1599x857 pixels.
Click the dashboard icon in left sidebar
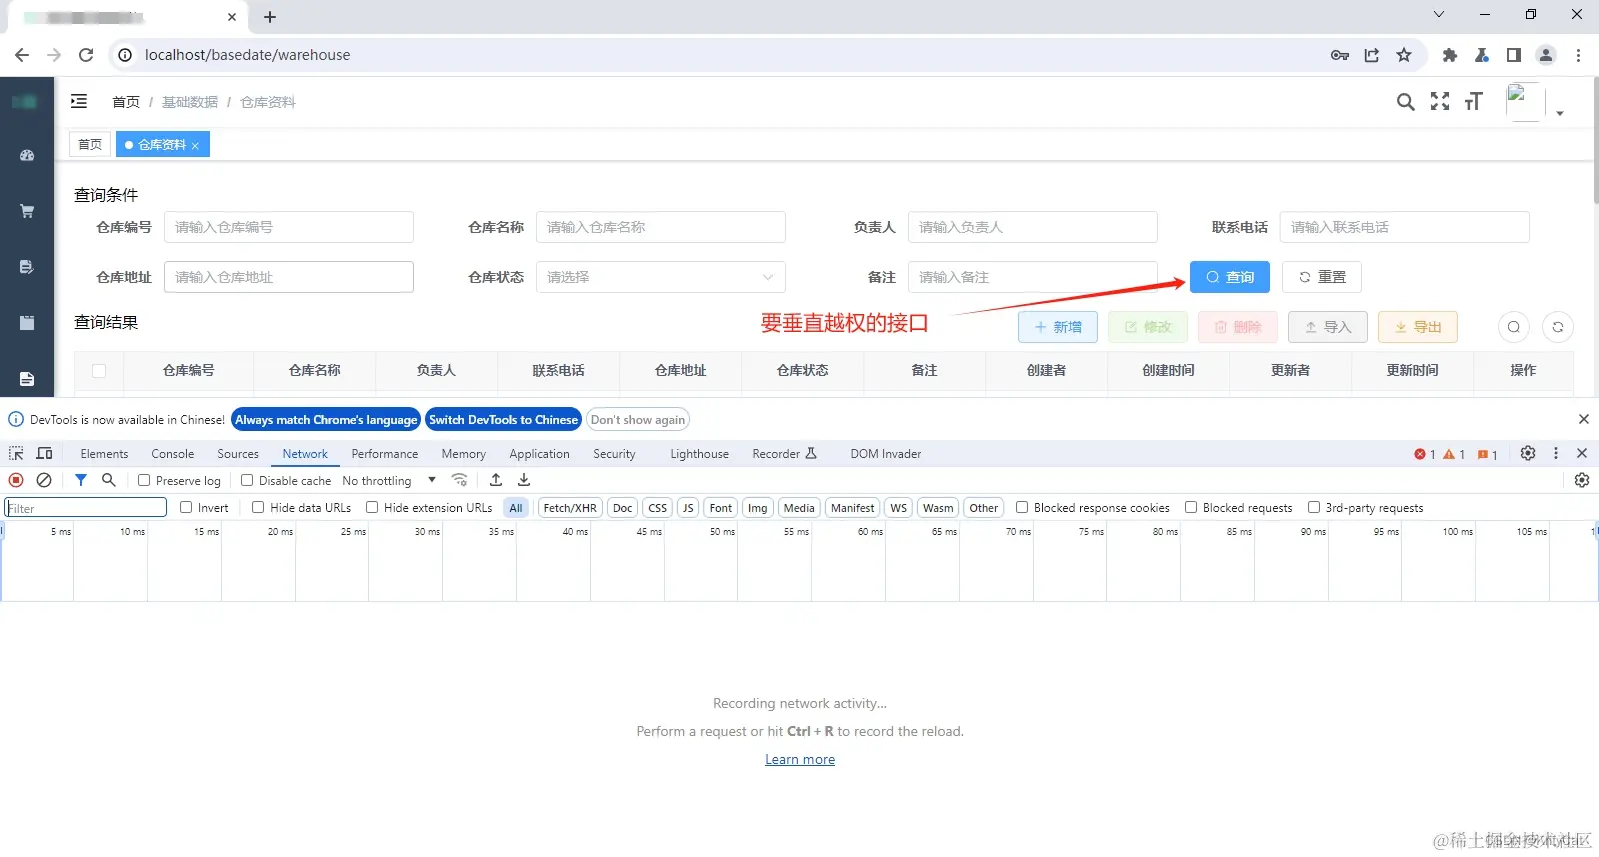[27, 155]
